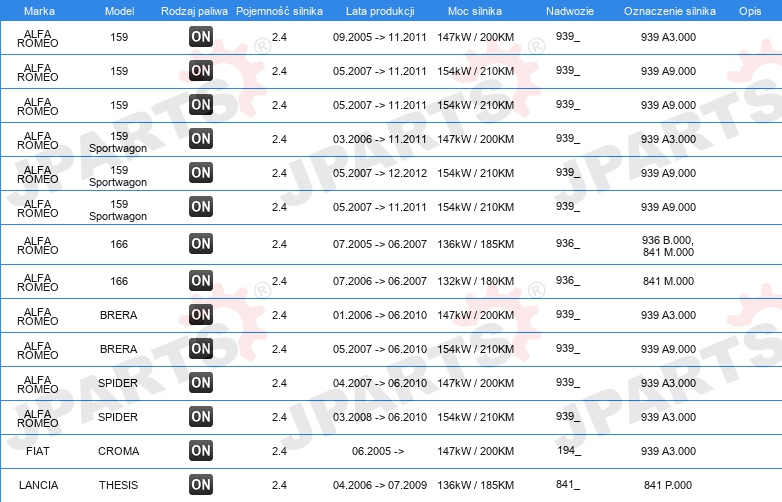Click the FIAT brand cell
The image size is (782, 502).
coord(38,451)
